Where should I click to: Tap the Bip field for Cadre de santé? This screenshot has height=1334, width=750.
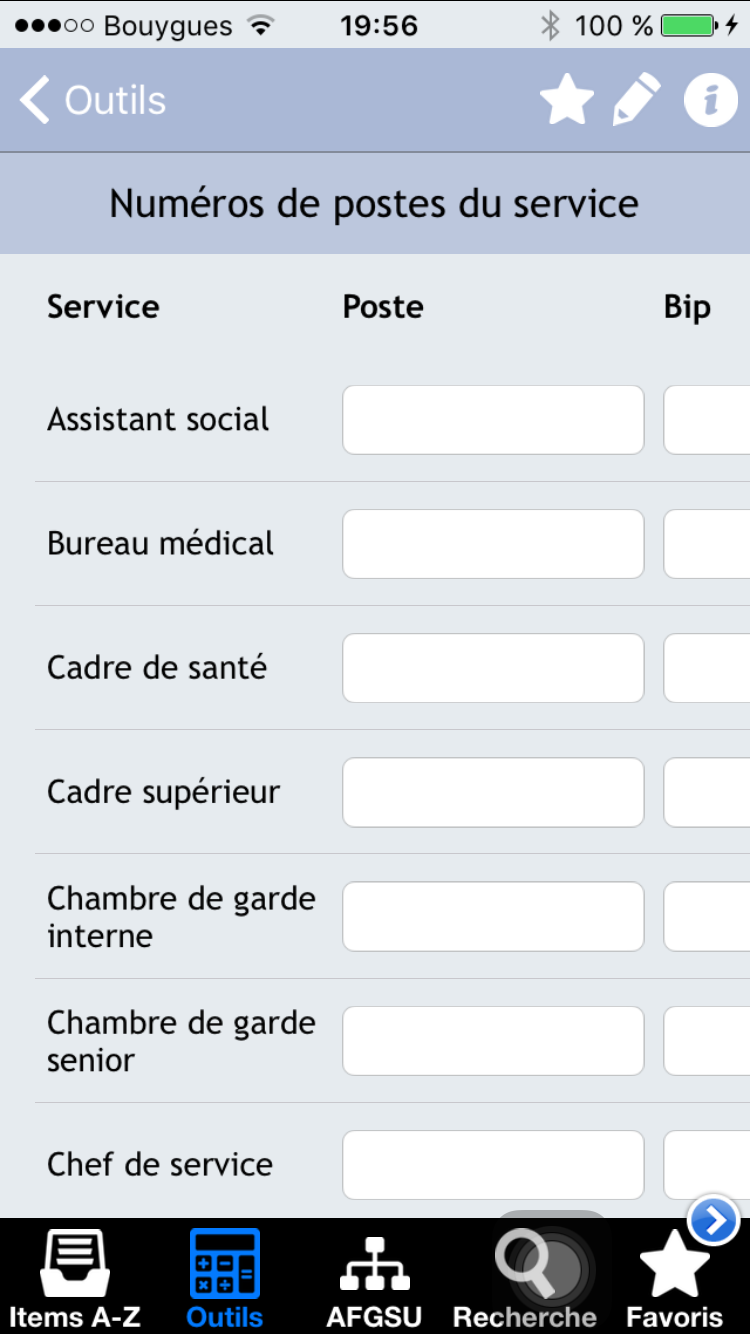(707, 668)
